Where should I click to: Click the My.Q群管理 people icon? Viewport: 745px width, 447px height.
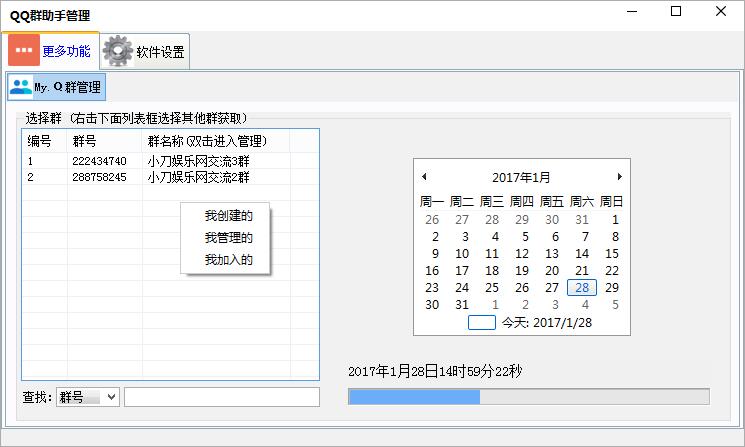point(21,87)
